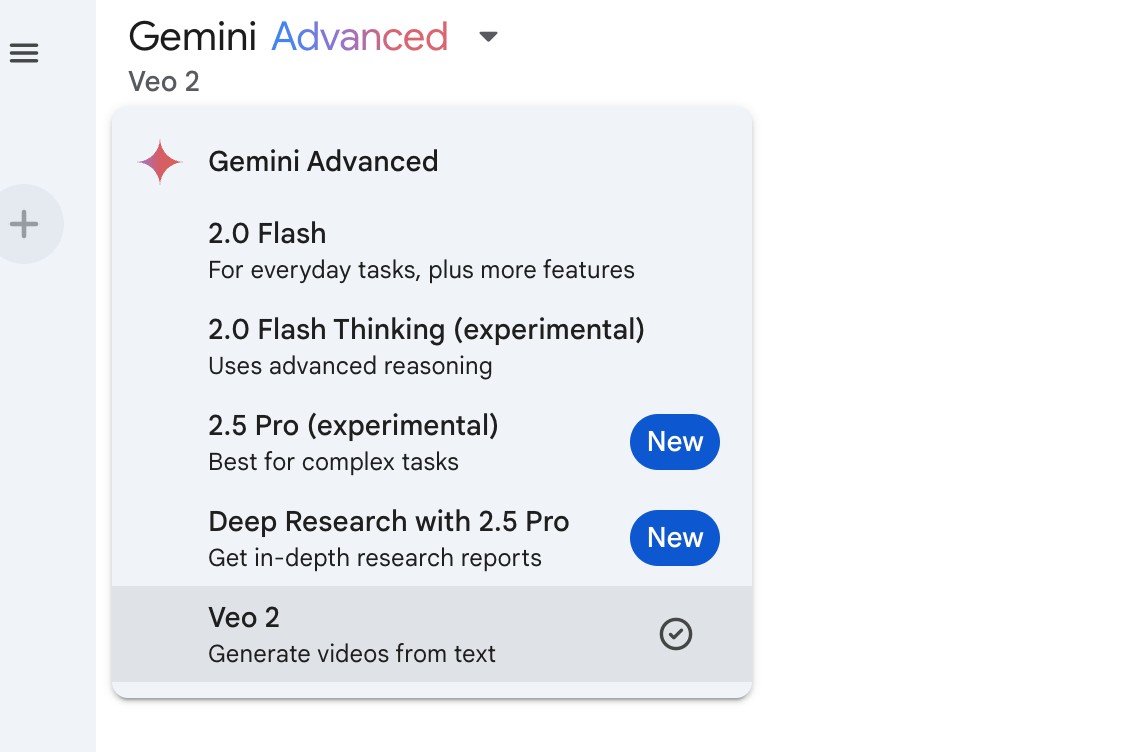The width and height of the screenshot is (1148, 752).
Task: Select the 2.0 Flash model
Action: [432, 251]
